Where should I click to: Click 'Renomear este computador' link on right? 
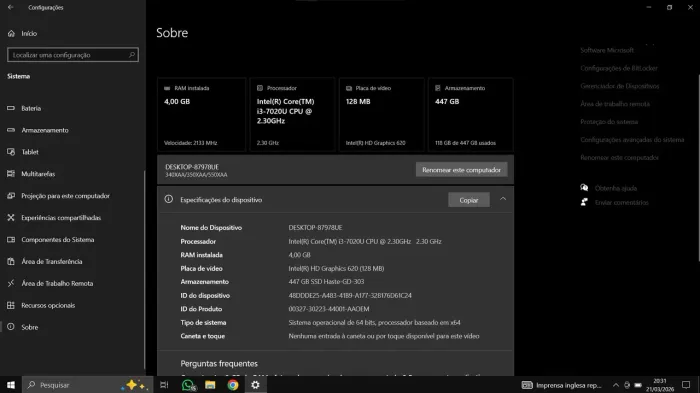pos(619,157)
